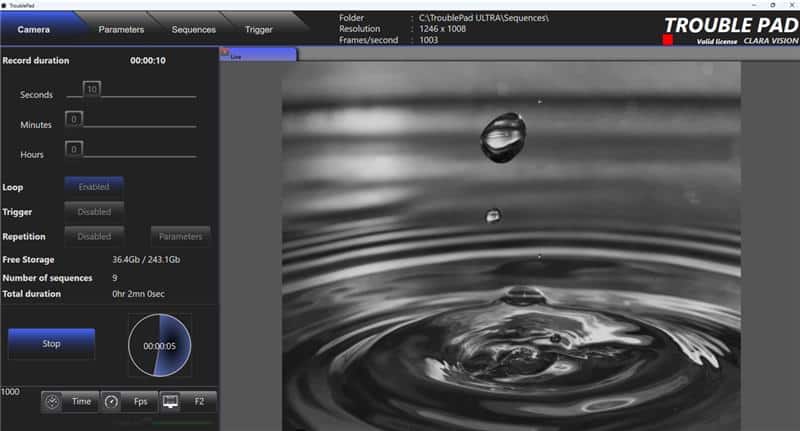Click the 1000 value above bottom toolbar
800x431 pixels.
pyautogui.click(x=10, y=392)
